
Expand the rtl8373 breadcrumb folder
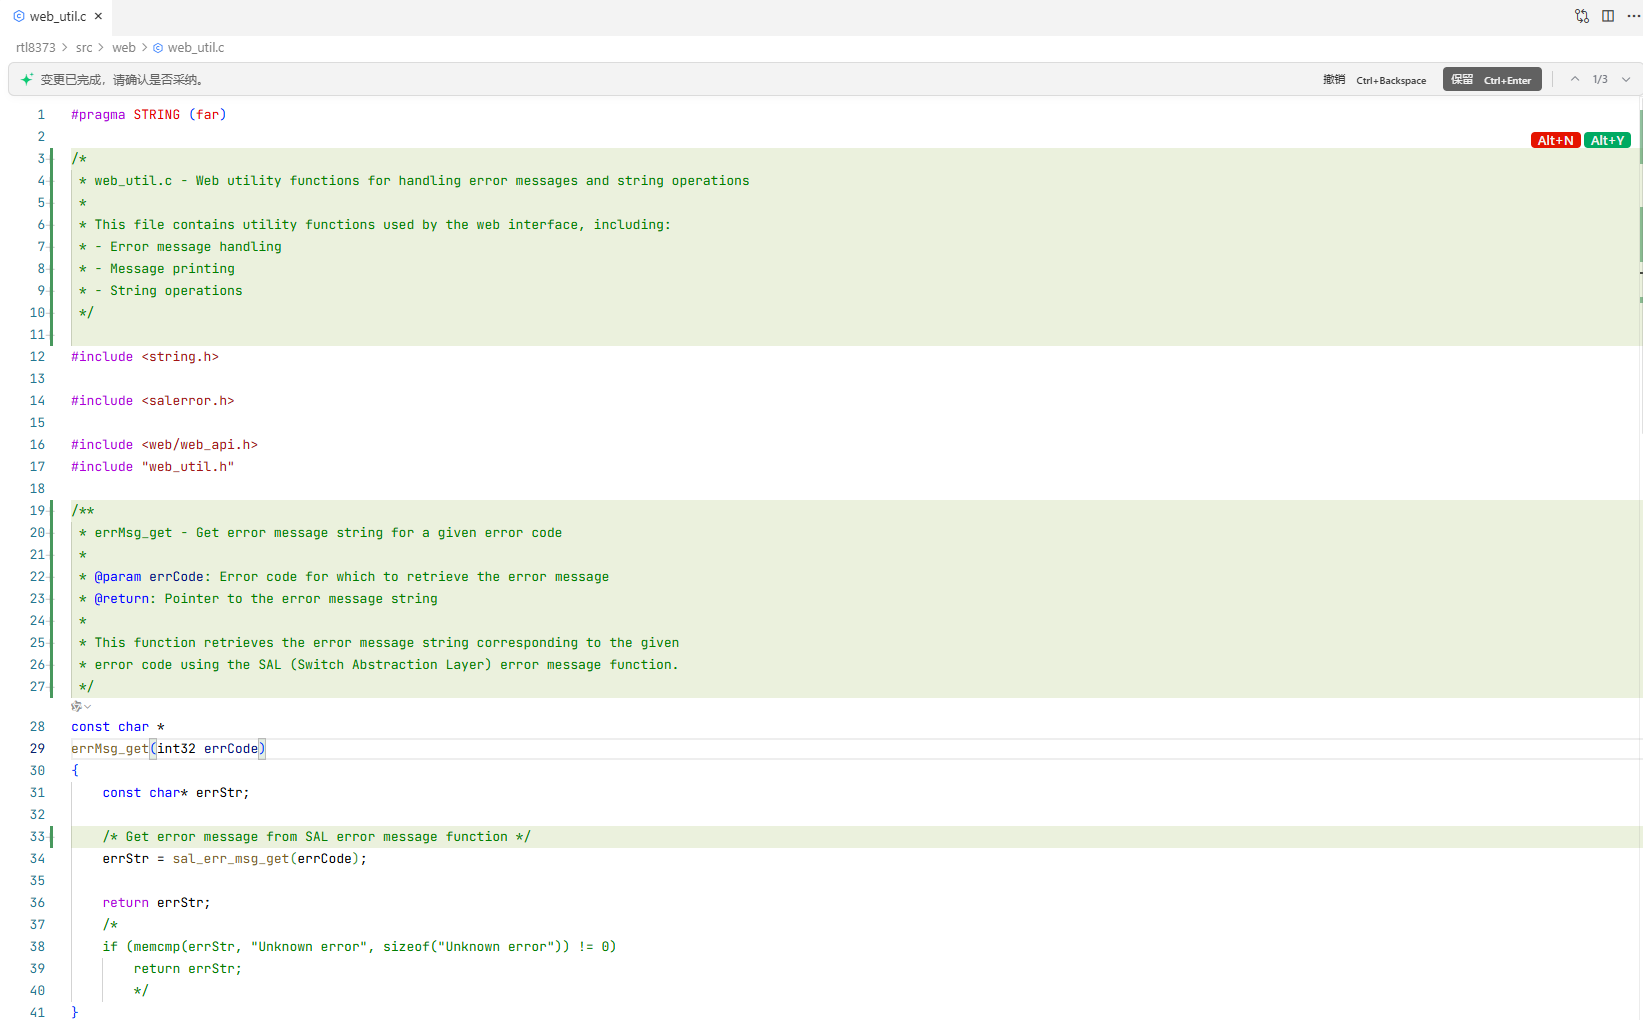coord(36,47)
